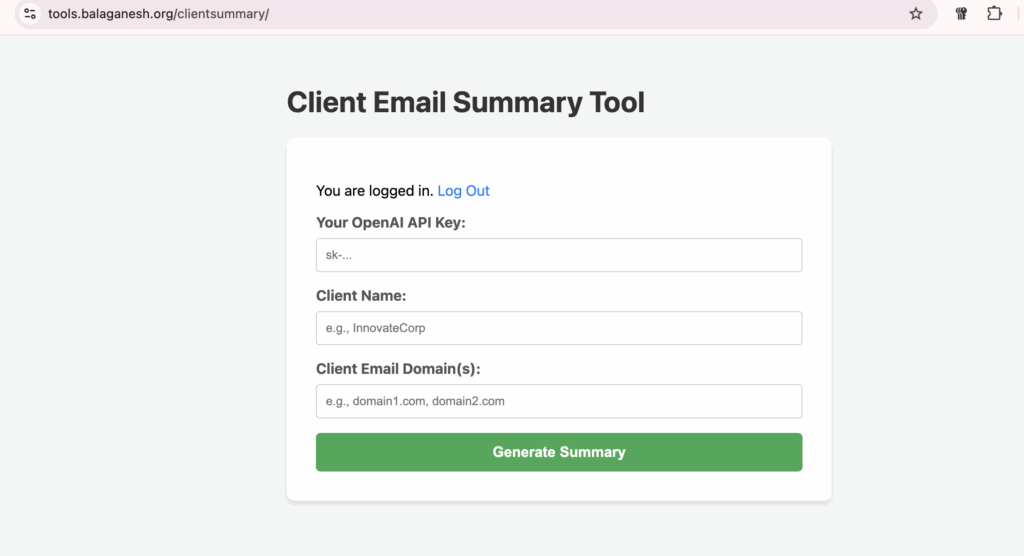Open the Extensions puzzle-piece menu
This screenshot has width=1024, height=556.
coord(995,13)
